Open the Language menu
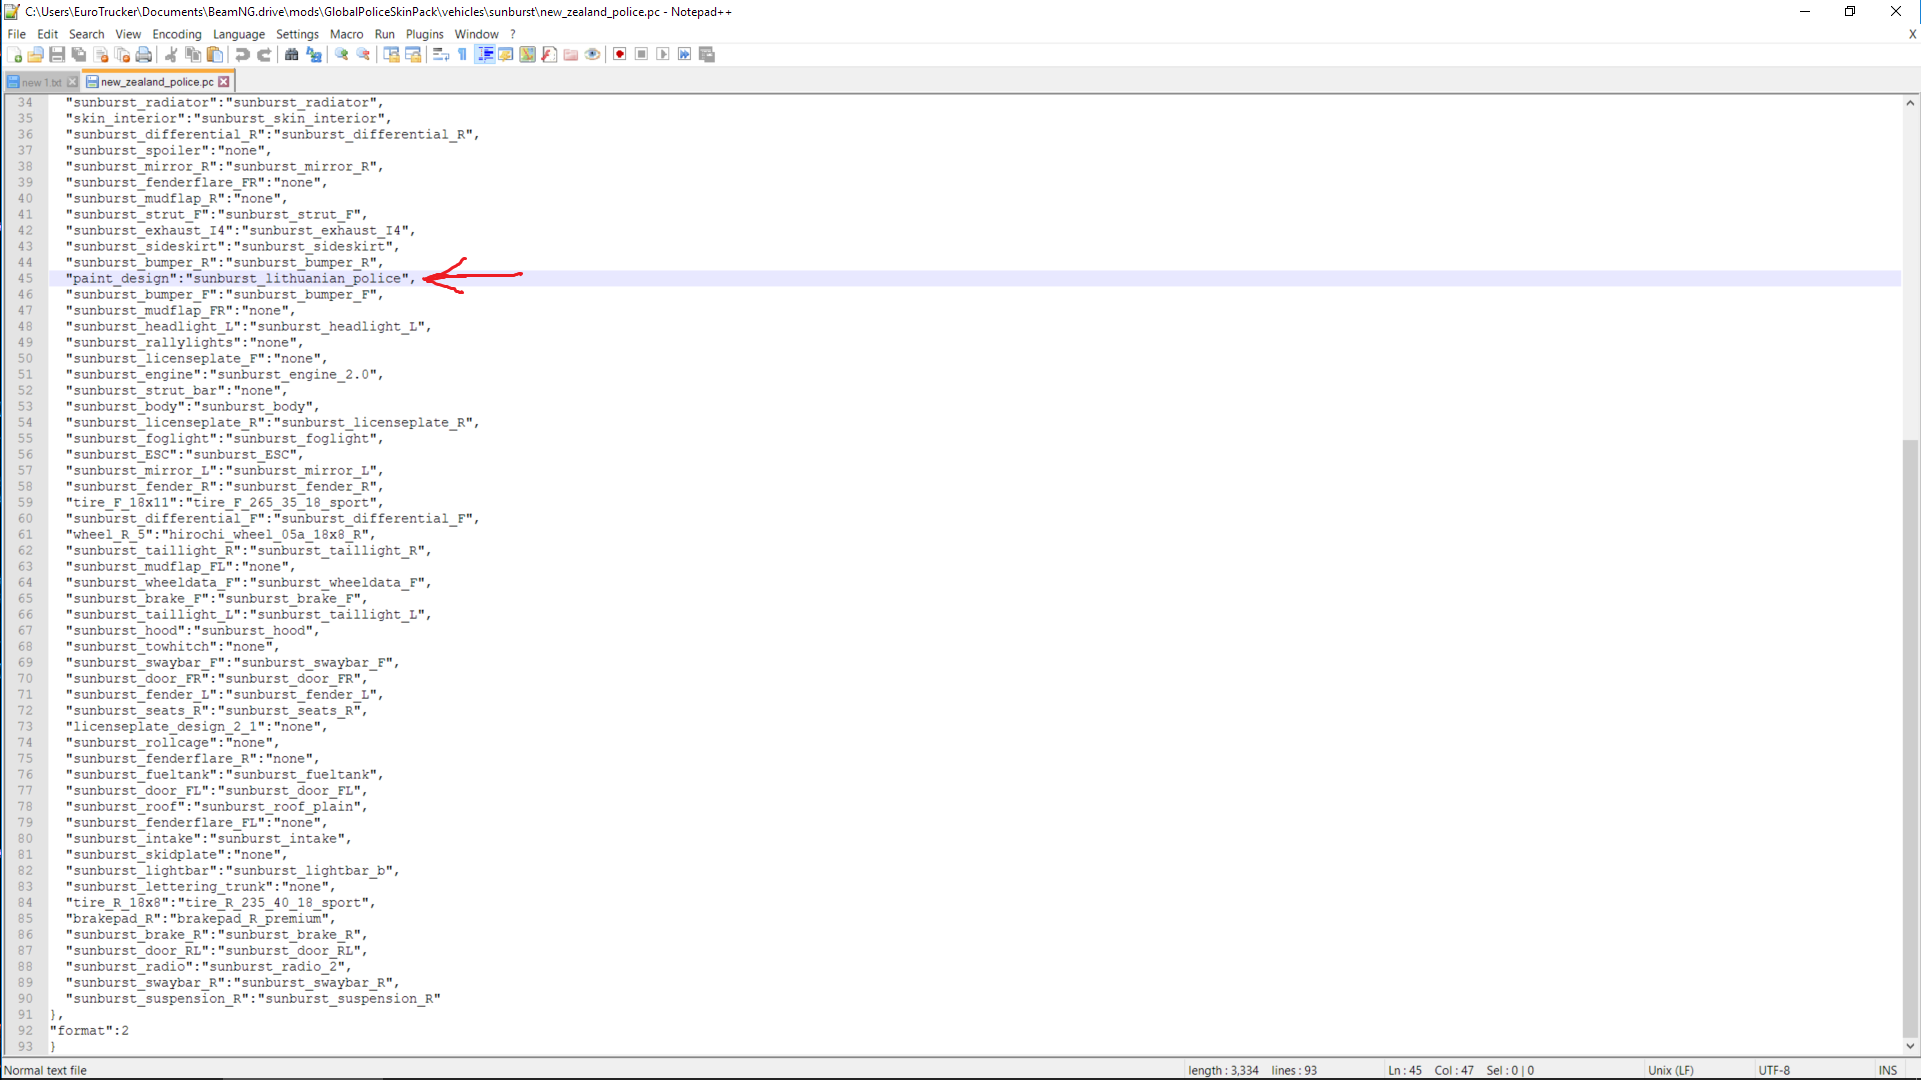The height and width of the screenshot is (1080, 1921). [238, 34]
